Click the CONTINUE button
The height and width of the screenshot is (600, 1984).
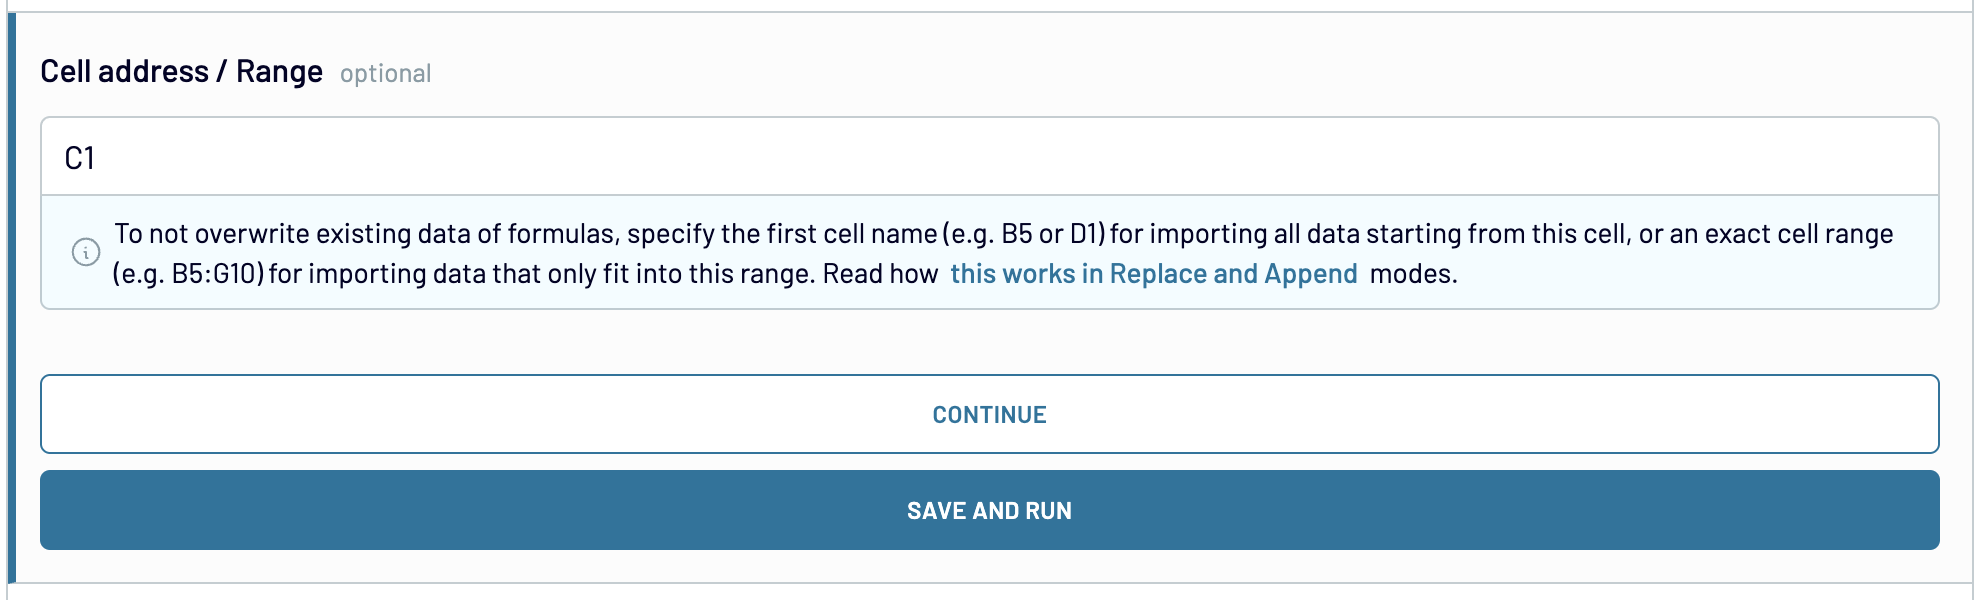point(989,414)
